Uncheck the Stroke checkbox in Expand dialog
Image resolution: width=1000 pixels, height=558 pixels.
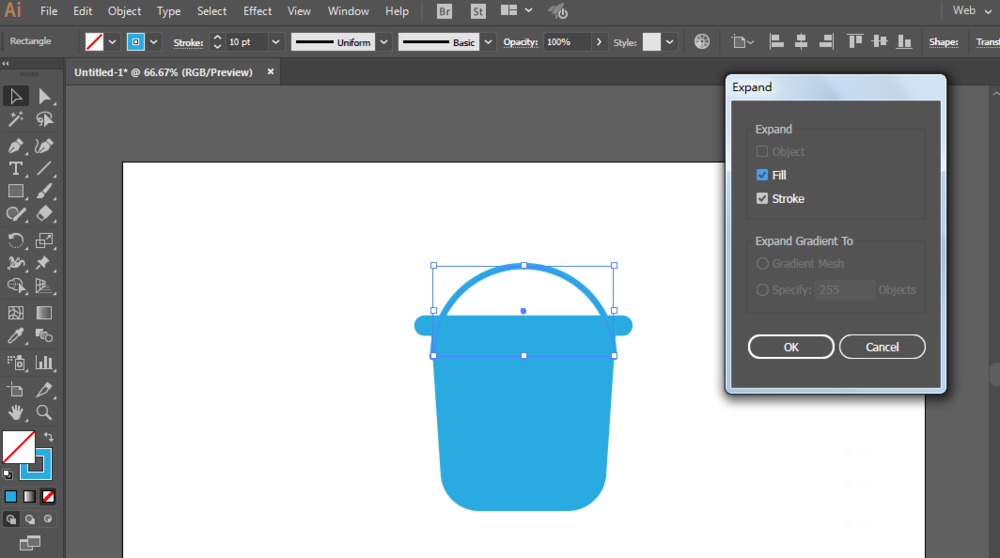pos(762,199)
